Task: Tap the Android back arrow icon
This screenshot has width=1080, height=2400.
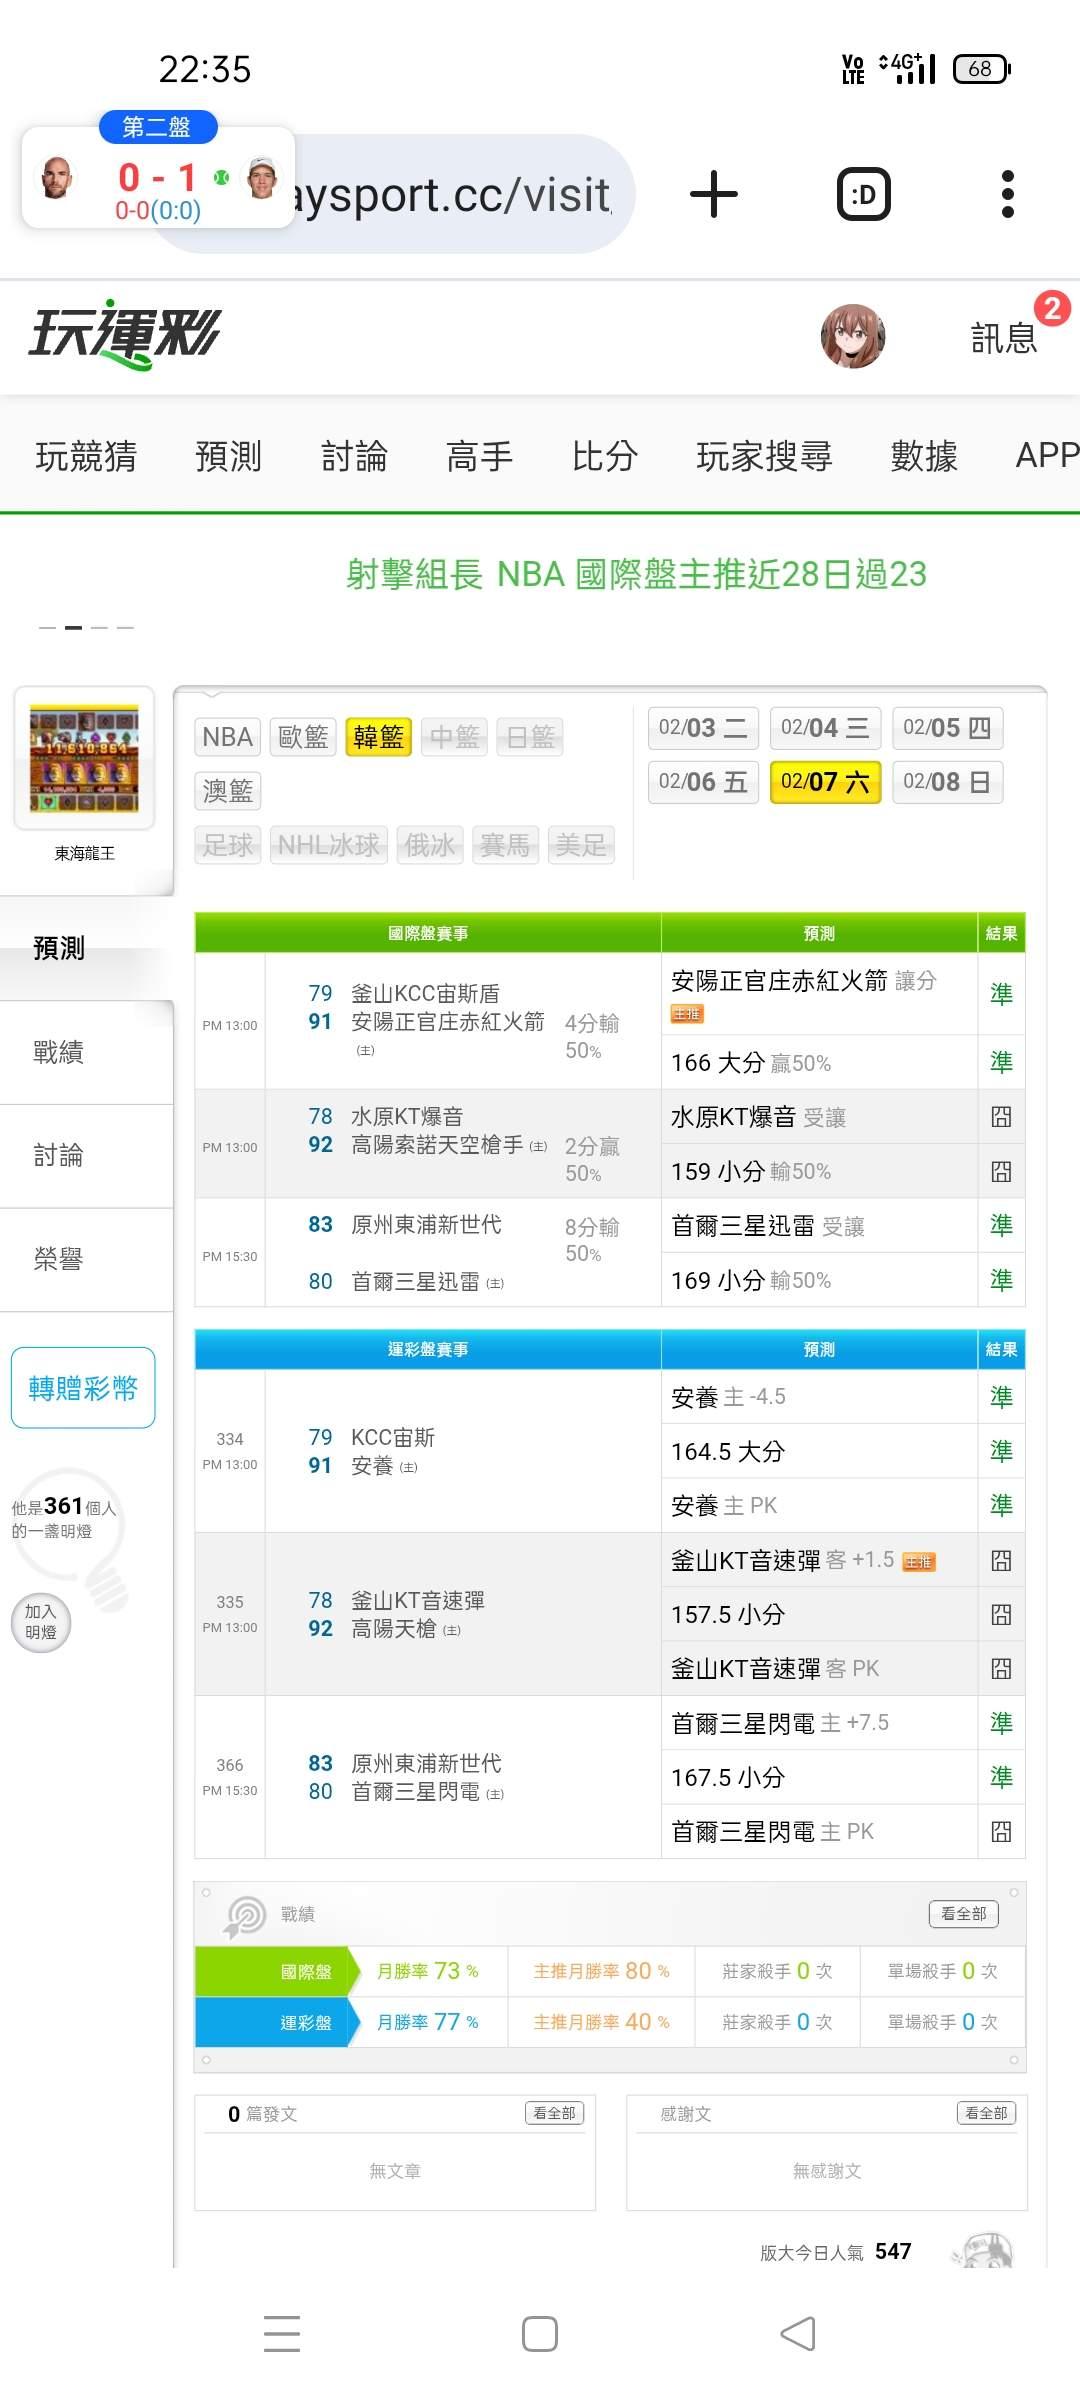Action: (x=797, y=2334)
